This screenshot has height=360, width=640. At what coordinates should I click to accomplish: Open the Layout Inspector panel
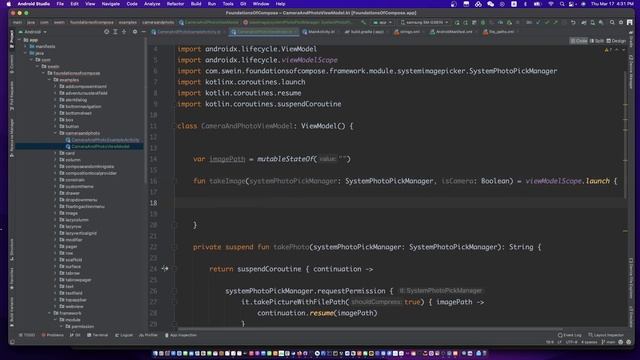tap(607, 335)
